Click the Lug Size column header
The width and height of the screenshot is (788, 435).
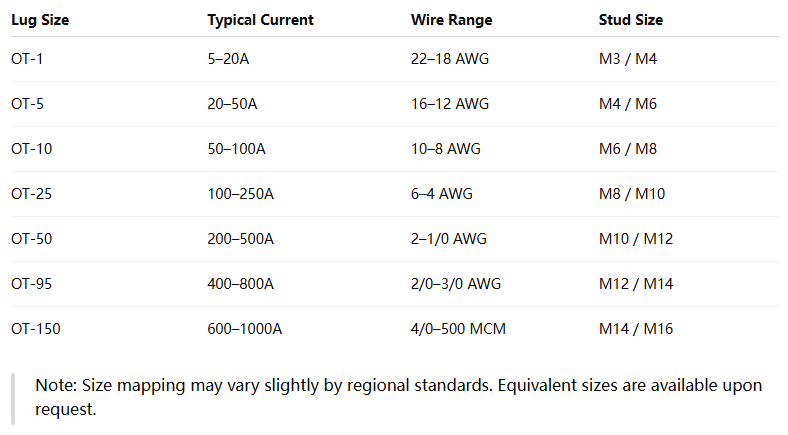click(x=40, y=20)
